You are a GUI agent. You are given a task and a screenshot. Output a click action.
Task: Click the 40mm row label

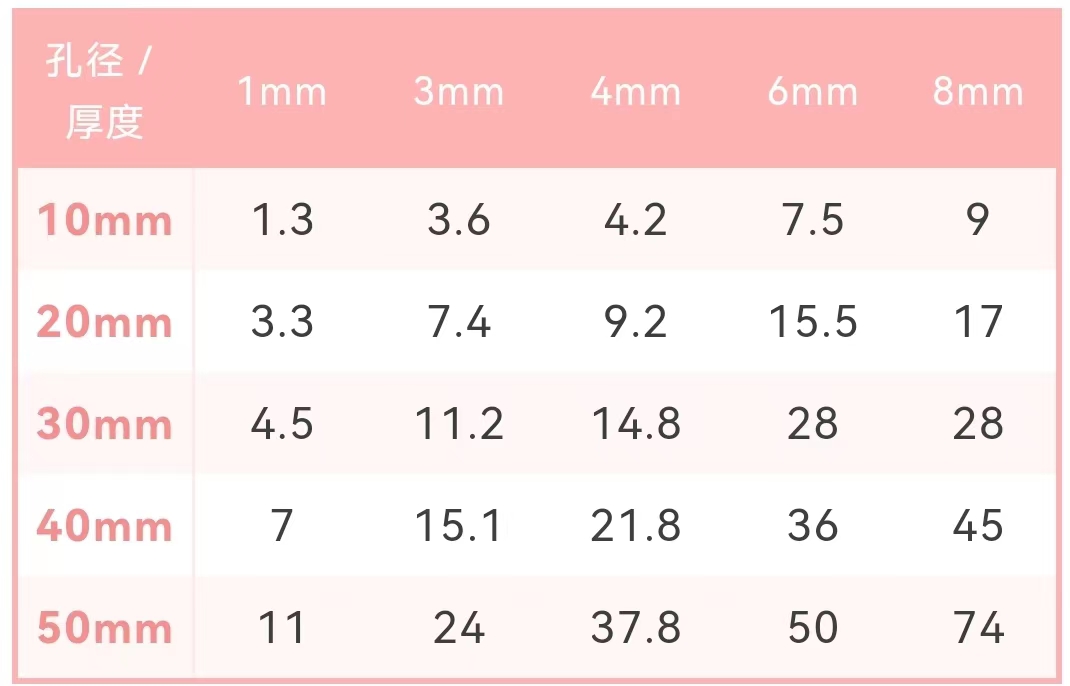pyautogui.click(x=104, y=526)
